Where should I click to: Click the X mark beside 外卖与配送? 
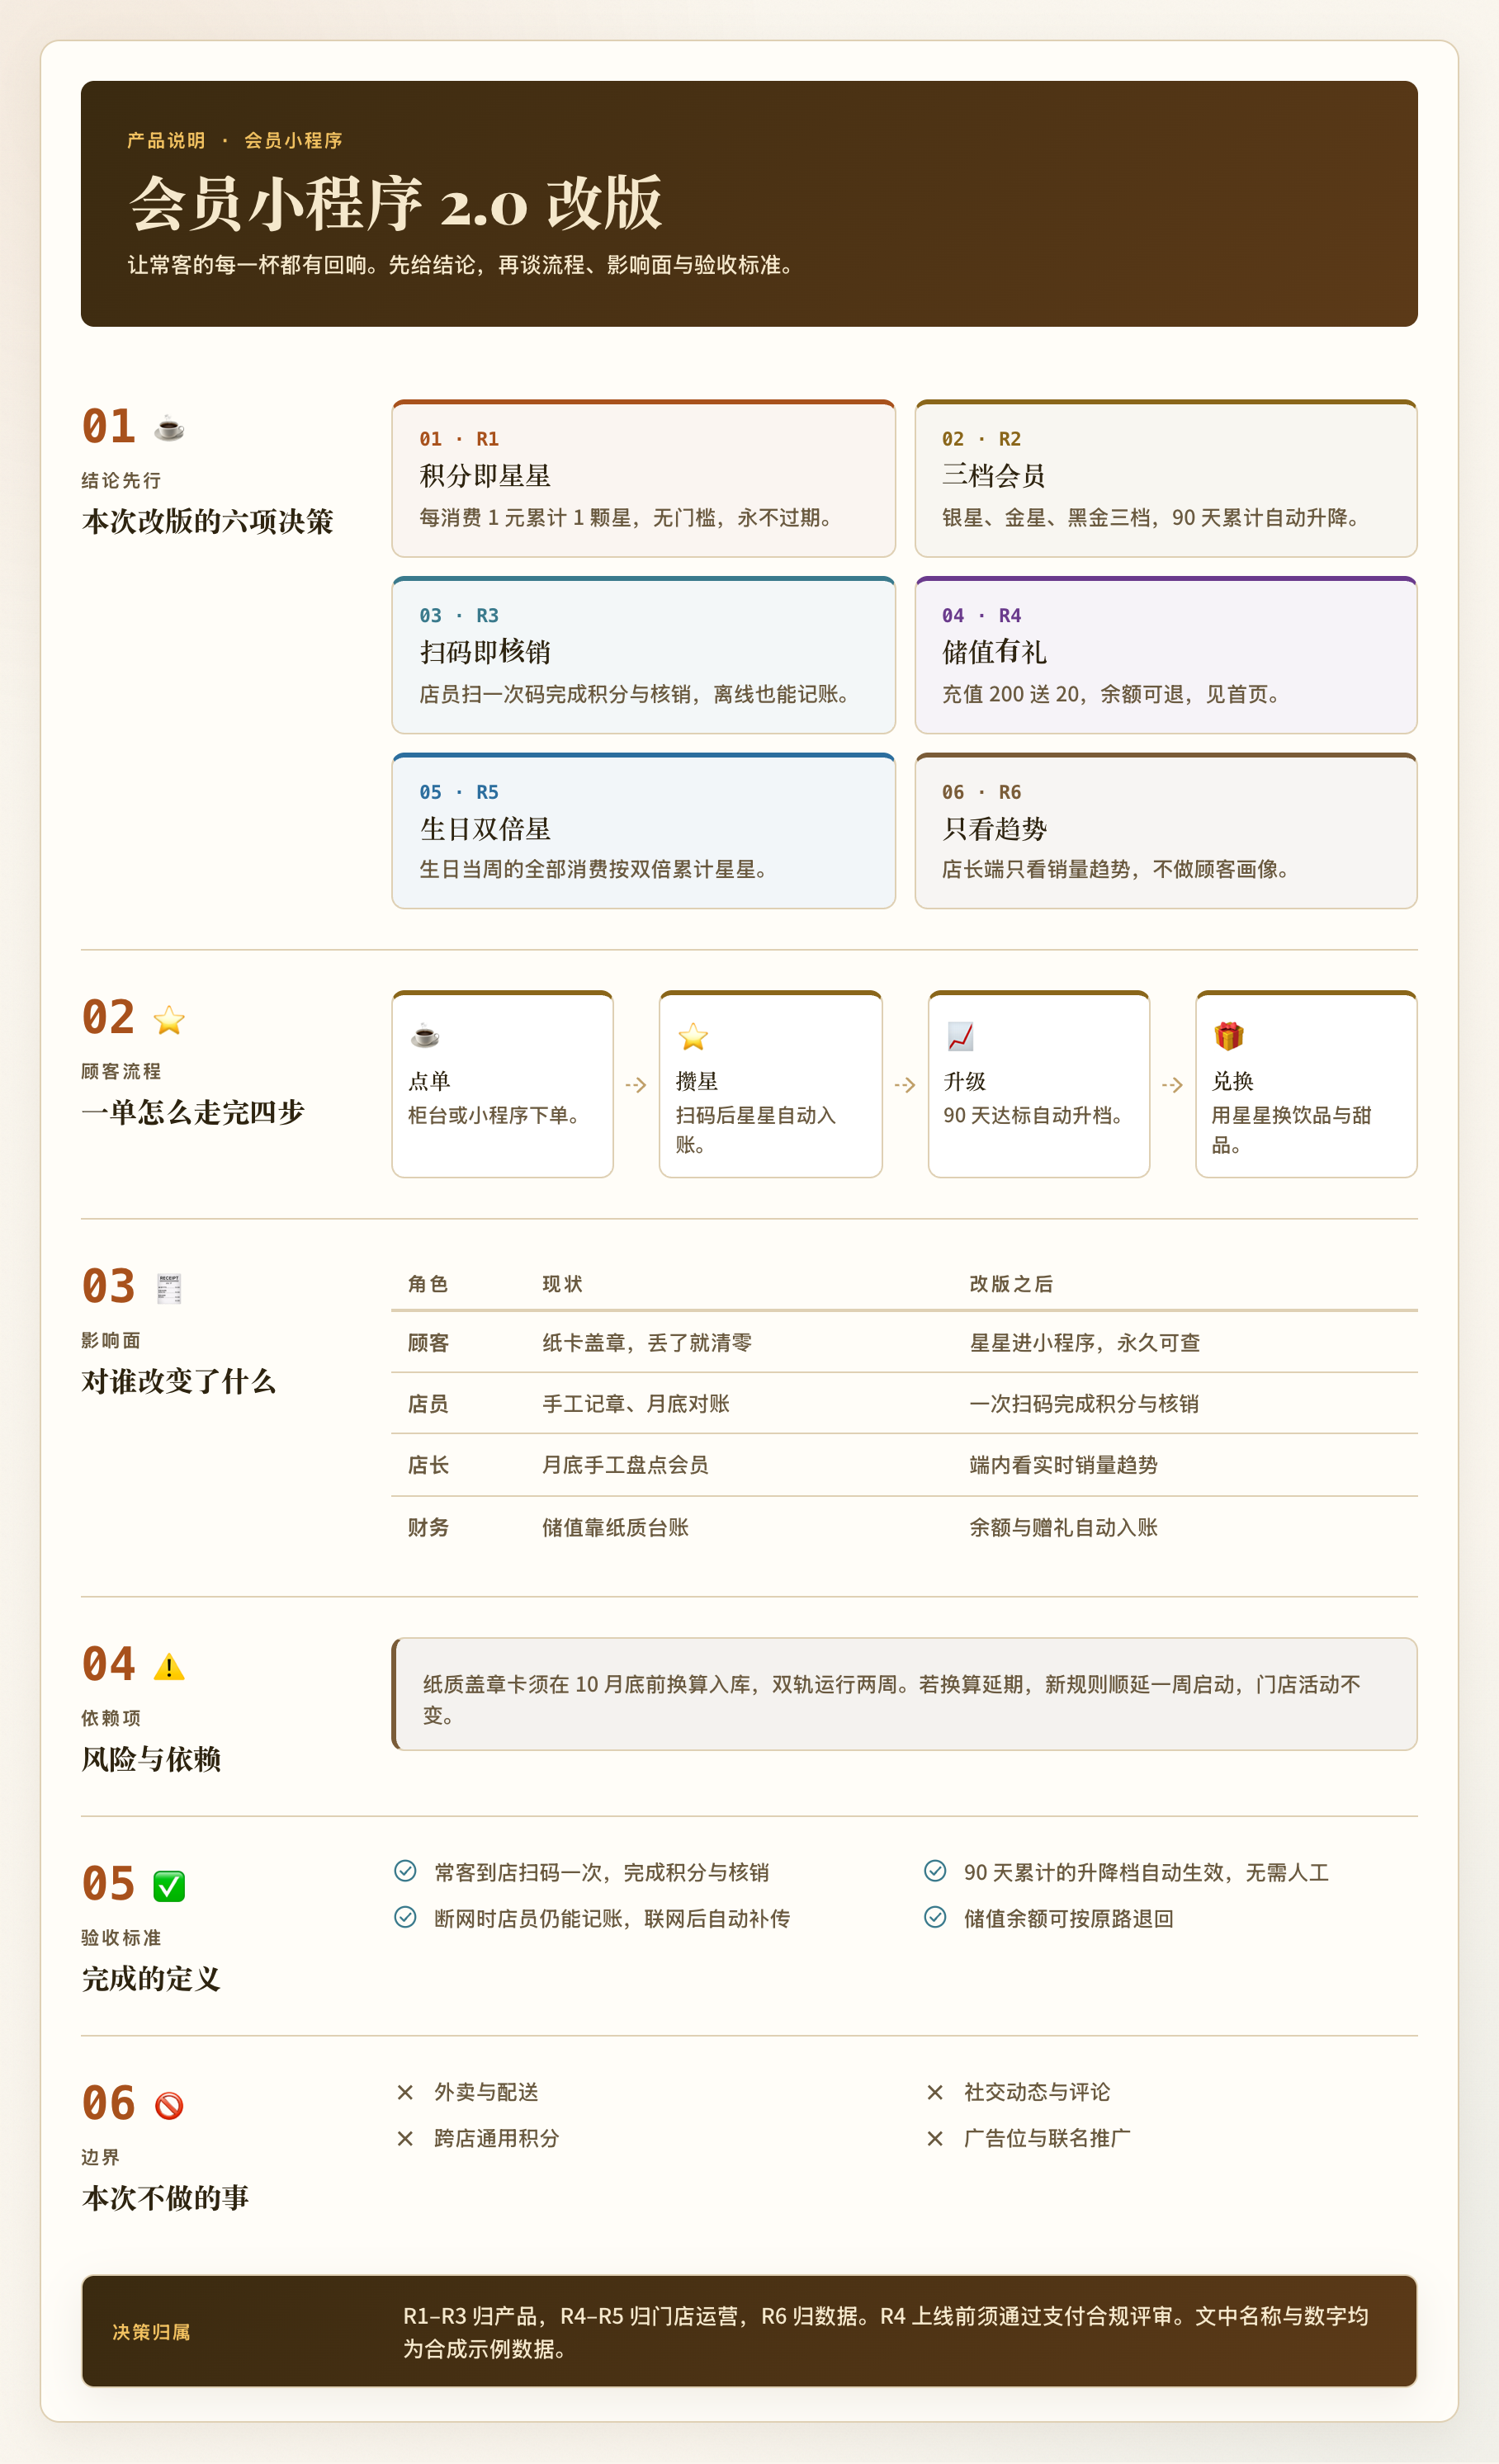click(x=405, y=2092)
